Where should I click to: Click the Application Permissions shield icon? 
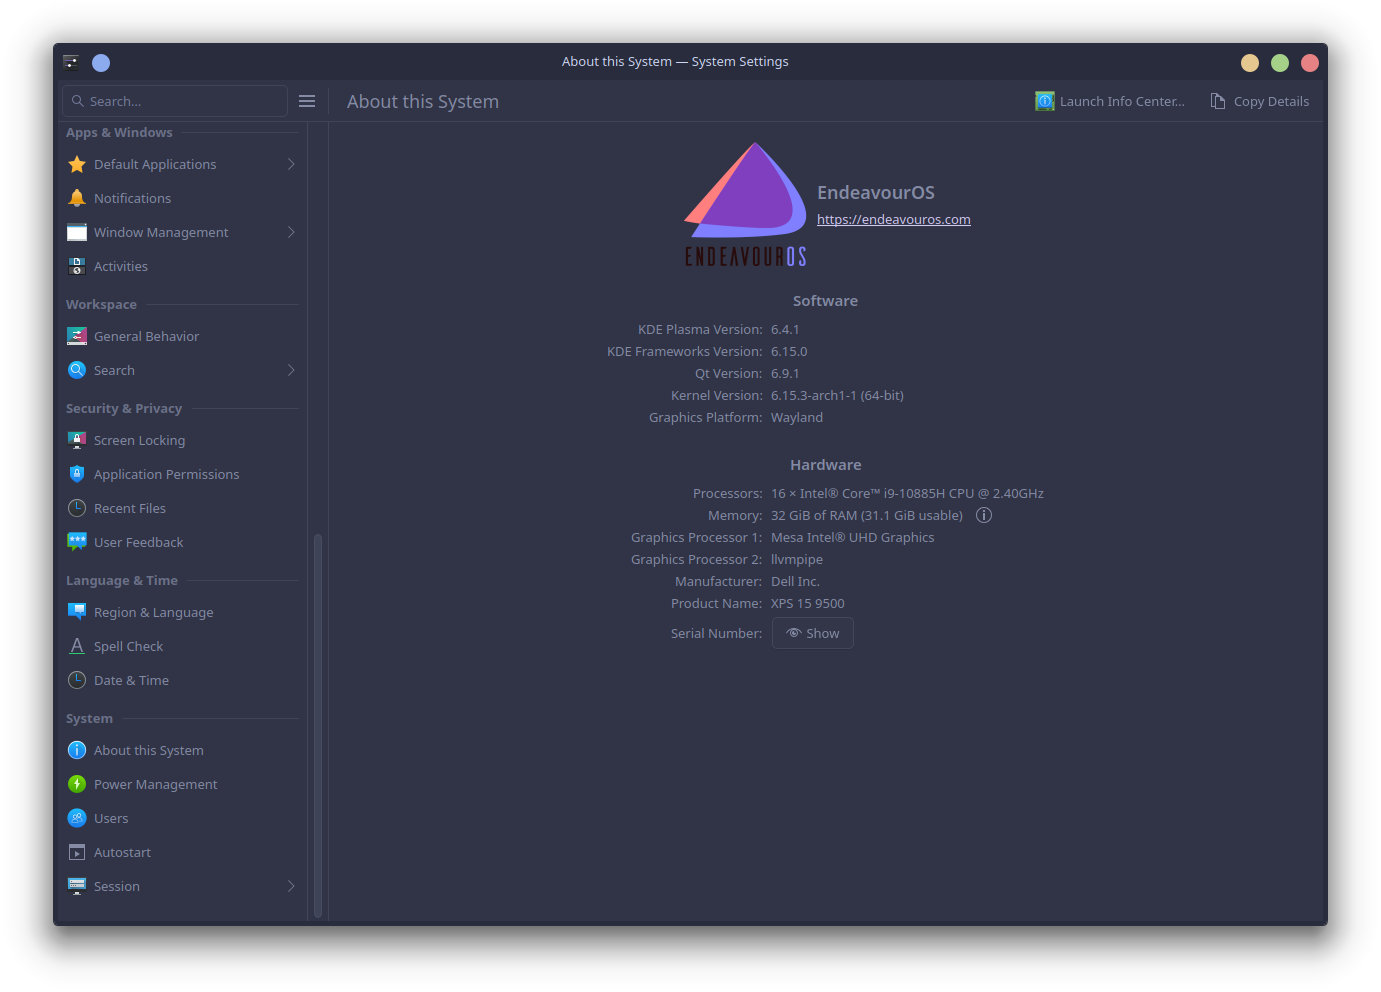tap(77, 474)
